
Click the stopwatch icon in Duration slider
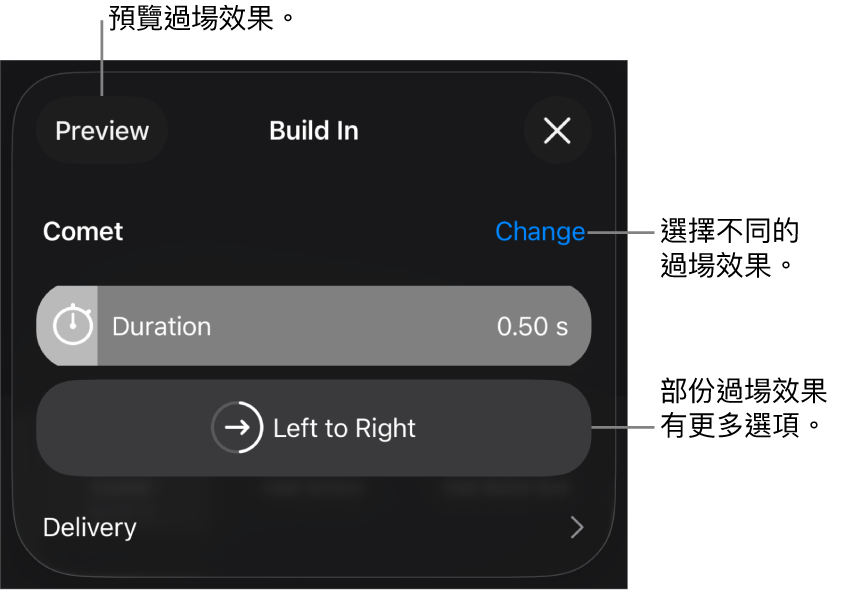click(x=72, y=326)
